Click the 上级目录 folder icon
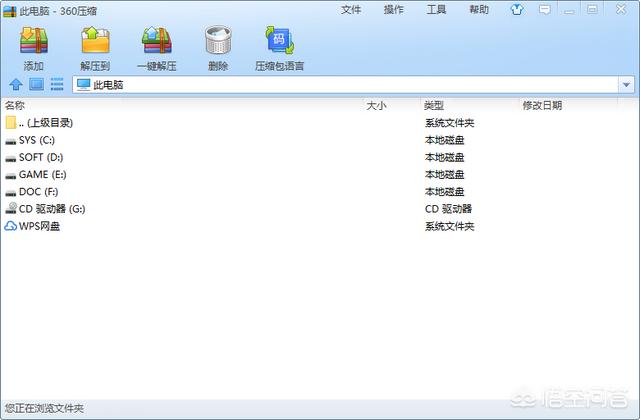The width and height of the screenshot is (640, 420). click(11, 122)
